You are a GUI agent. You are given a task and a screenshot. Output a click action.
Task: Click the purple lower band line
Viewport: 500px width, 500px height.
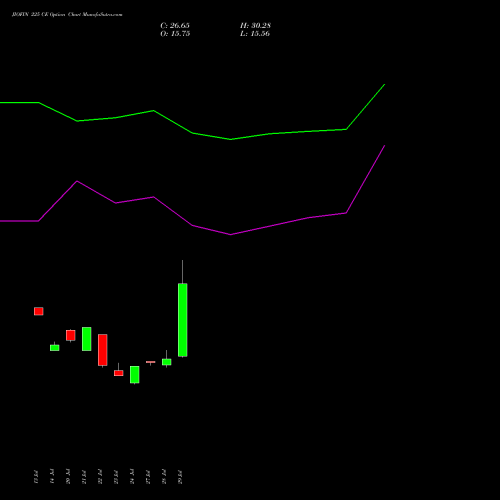click(192, 226)
